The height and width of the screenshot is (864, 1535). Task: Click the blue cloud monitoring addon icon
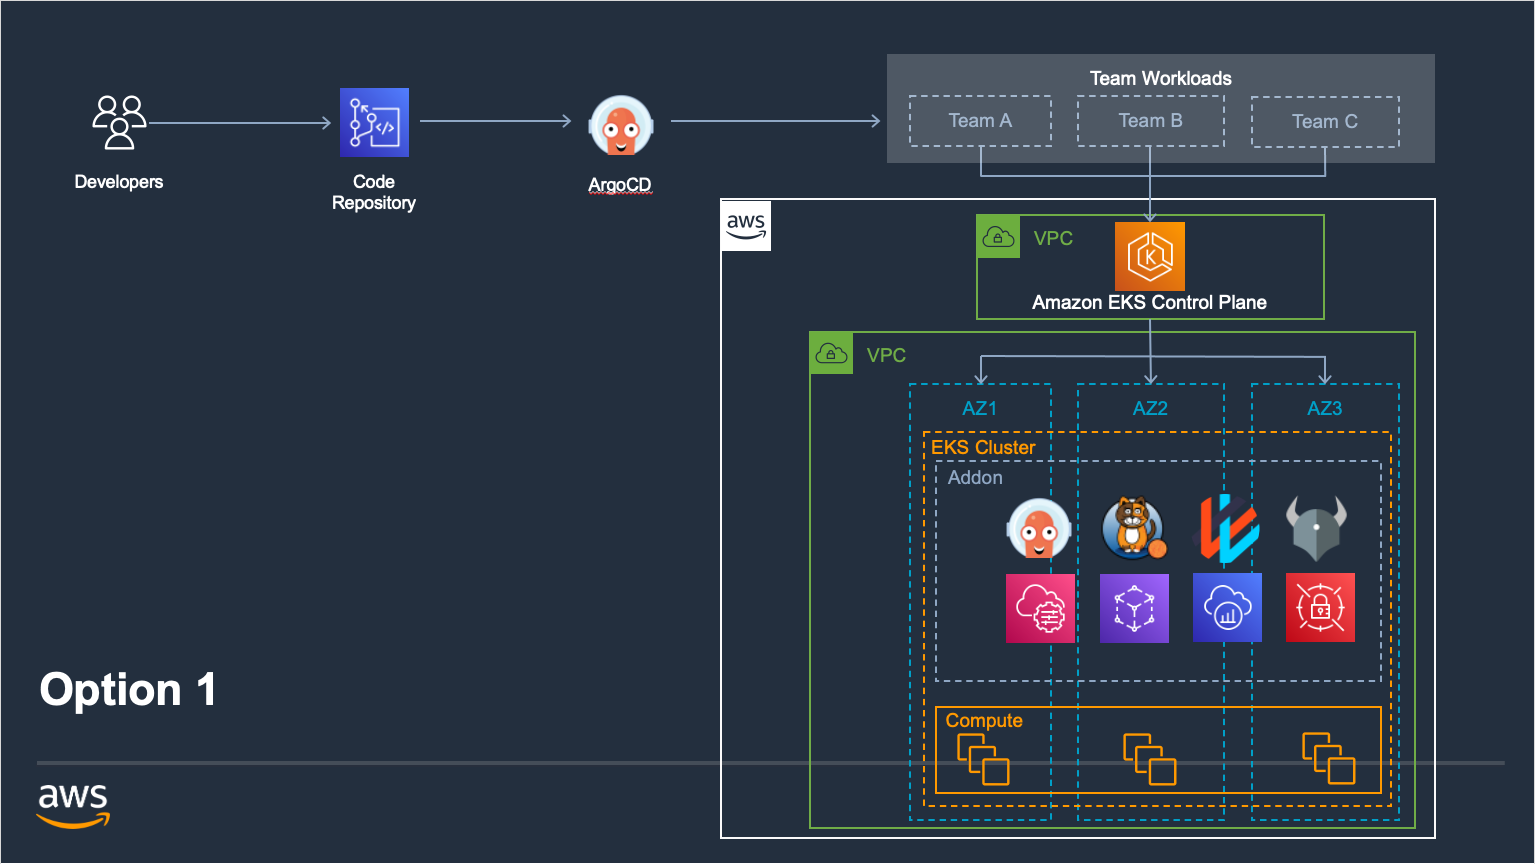click(1227, 607)
